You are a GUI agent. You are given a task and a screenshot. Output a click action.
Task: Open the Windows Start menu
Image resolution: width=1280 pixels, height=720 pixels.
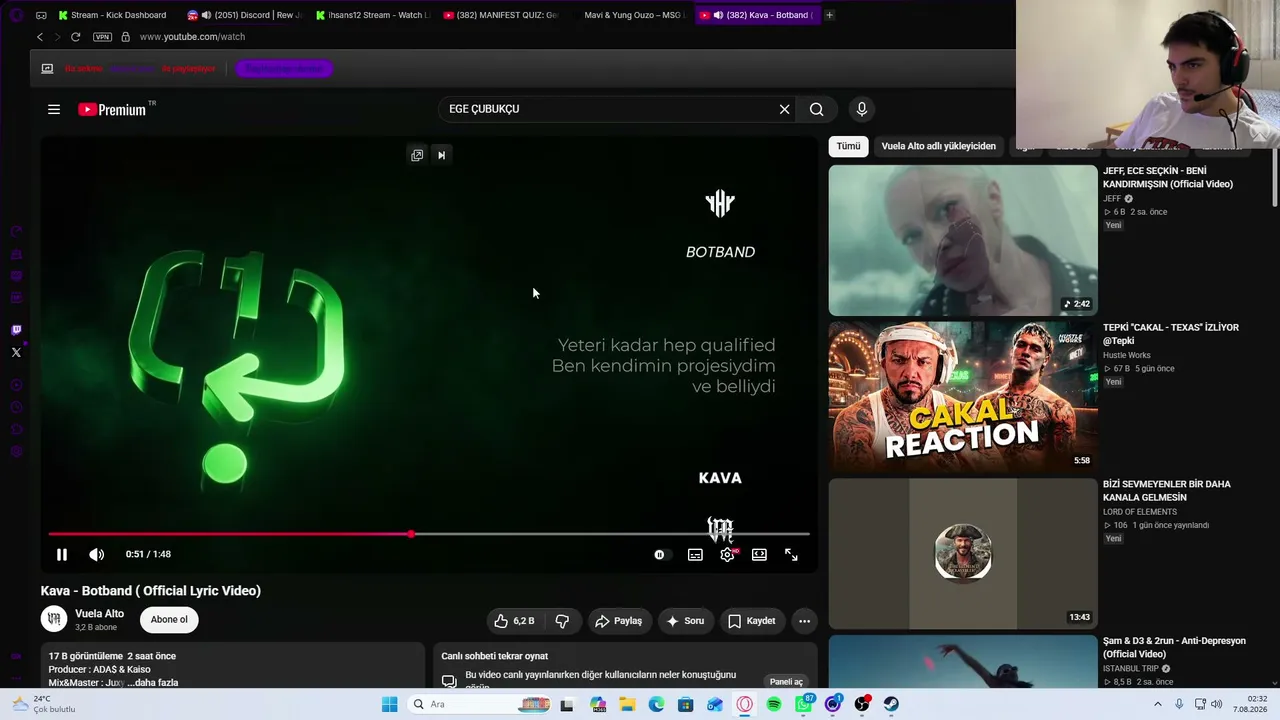pyautogui.click(x=389, y=704)
